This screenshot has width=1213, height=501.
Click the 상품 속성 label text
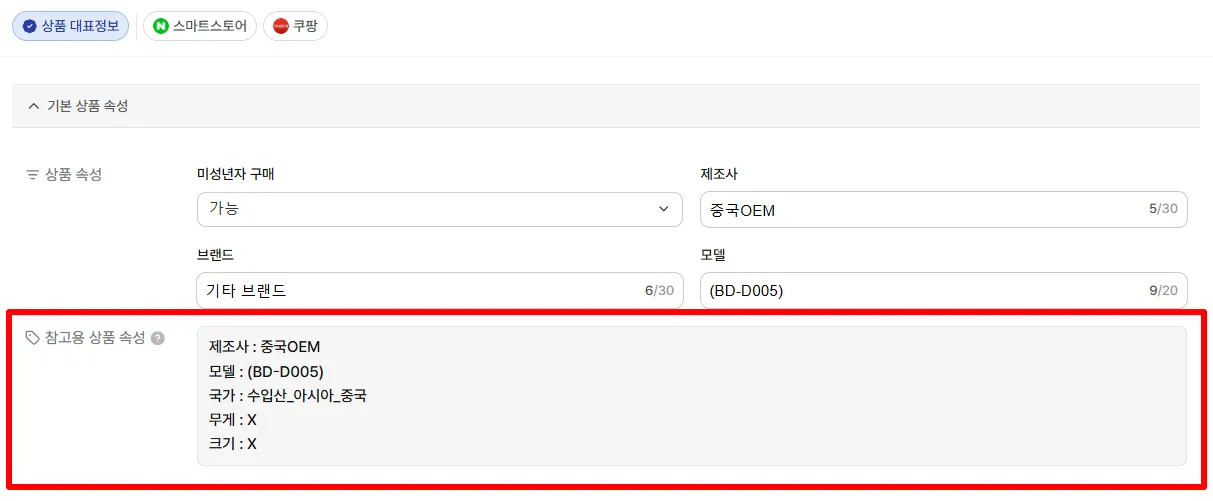(73, 175)
